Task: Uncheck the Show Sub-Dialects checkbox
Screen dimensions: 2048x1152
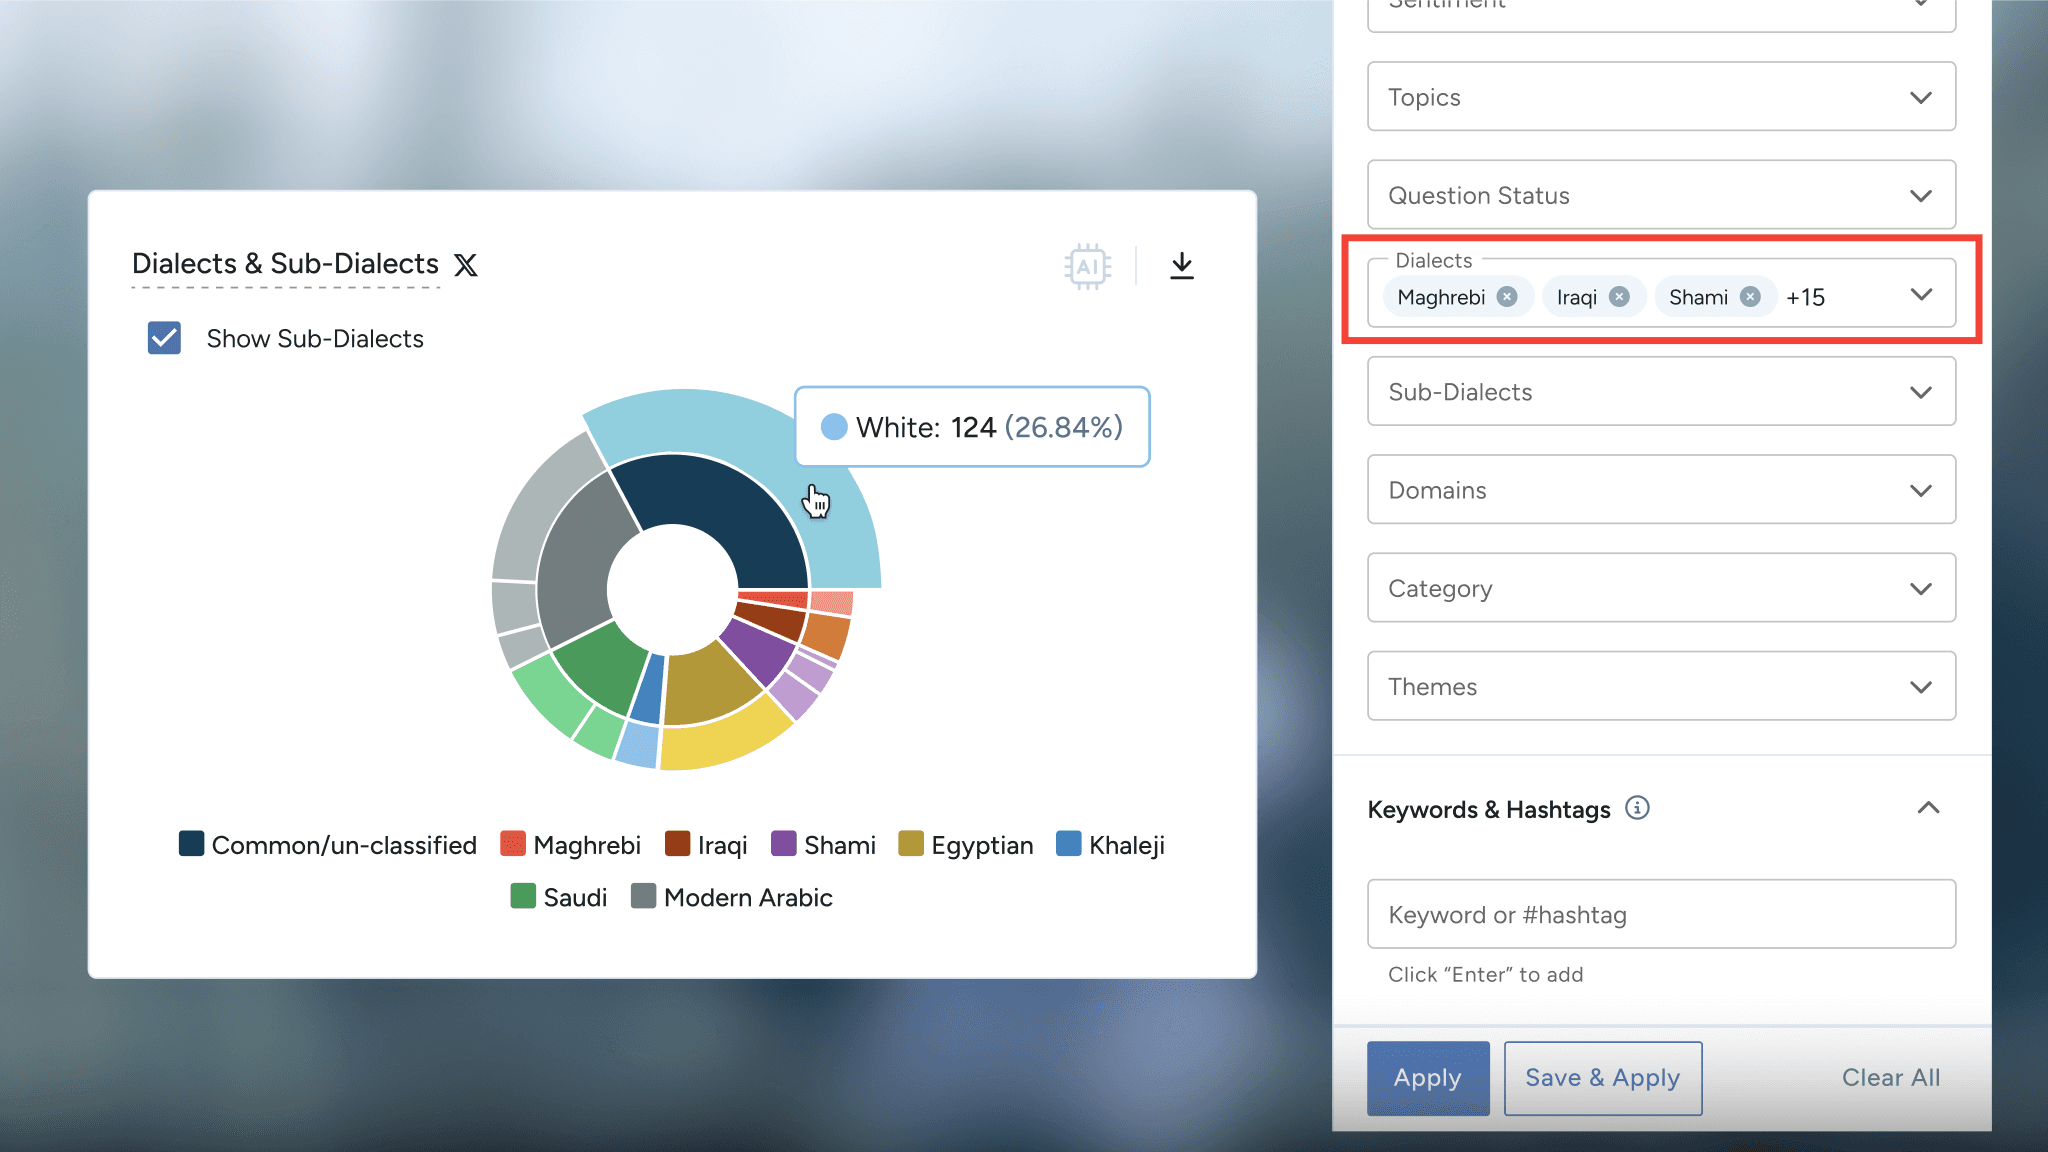Action: (x=164, y=338)
